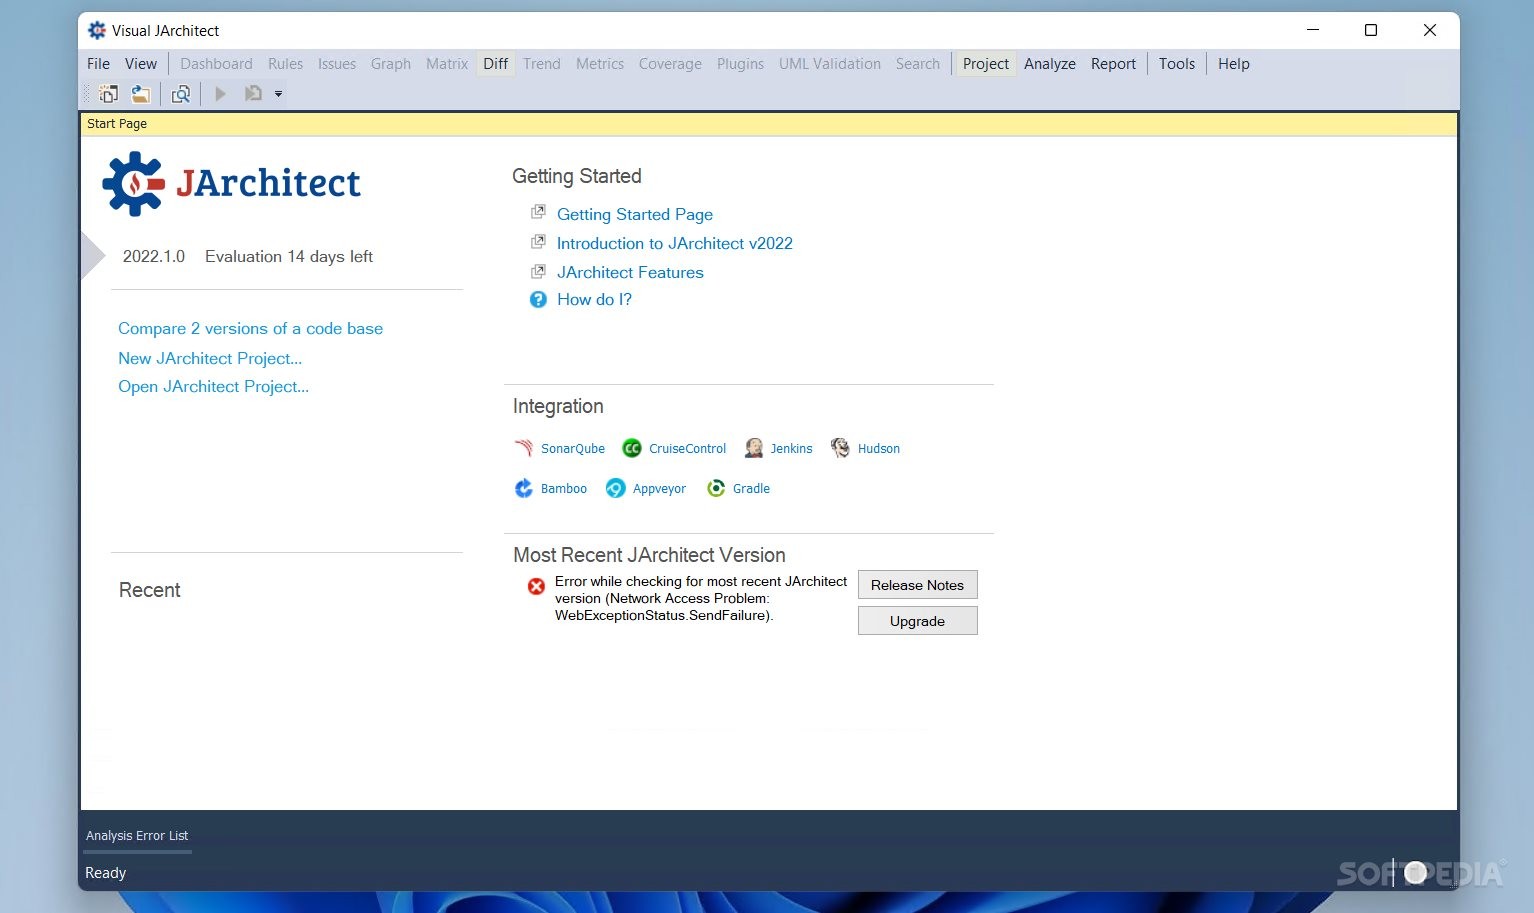Click the CruiseControl logo icon
The height and width of the screenshot is (913, 1534).
[632, 448]
